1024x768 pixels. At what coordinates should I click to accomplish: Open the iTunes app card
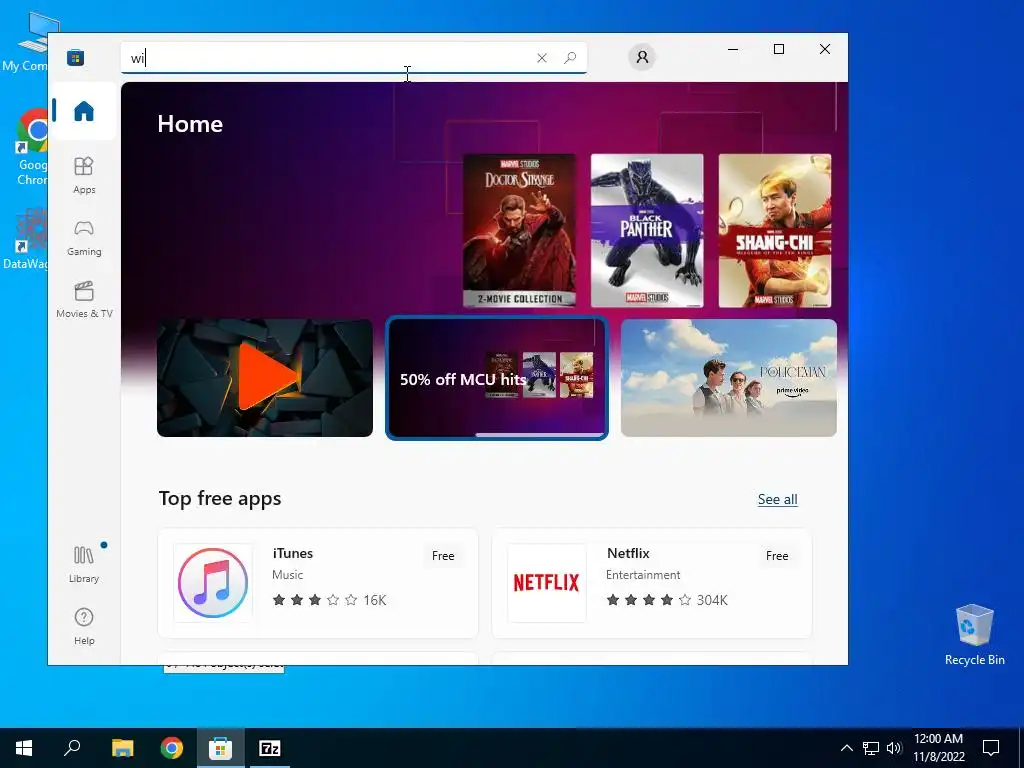pos(318,583)
